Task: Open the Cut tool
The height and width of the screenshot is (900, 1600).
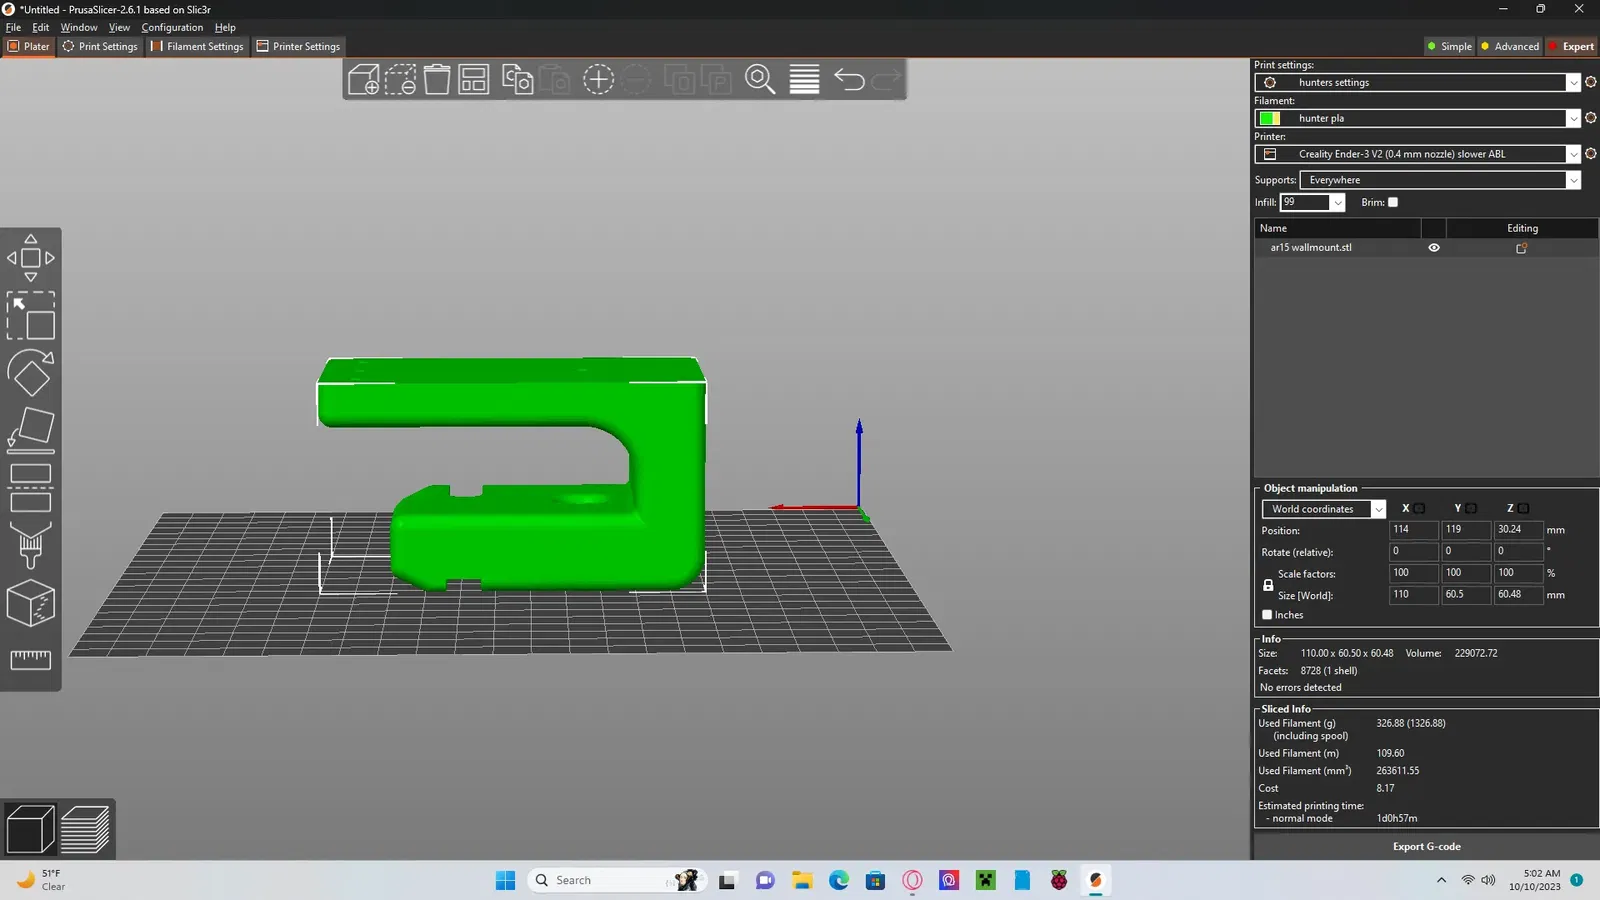Action: (x=31, y=488)
